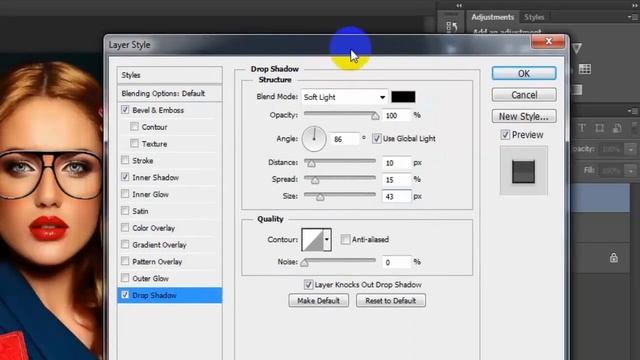640x360 pixels.
Task: Uncheck Bevel & Emboss effect
Action: pos(125,110)
